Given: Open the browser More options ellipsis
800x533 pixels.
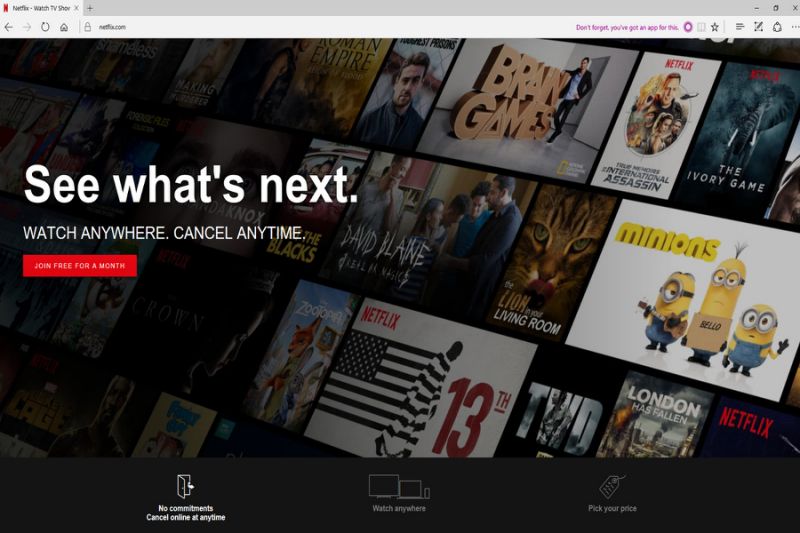Looking at the screenshot, I should (x=795, y=27).
